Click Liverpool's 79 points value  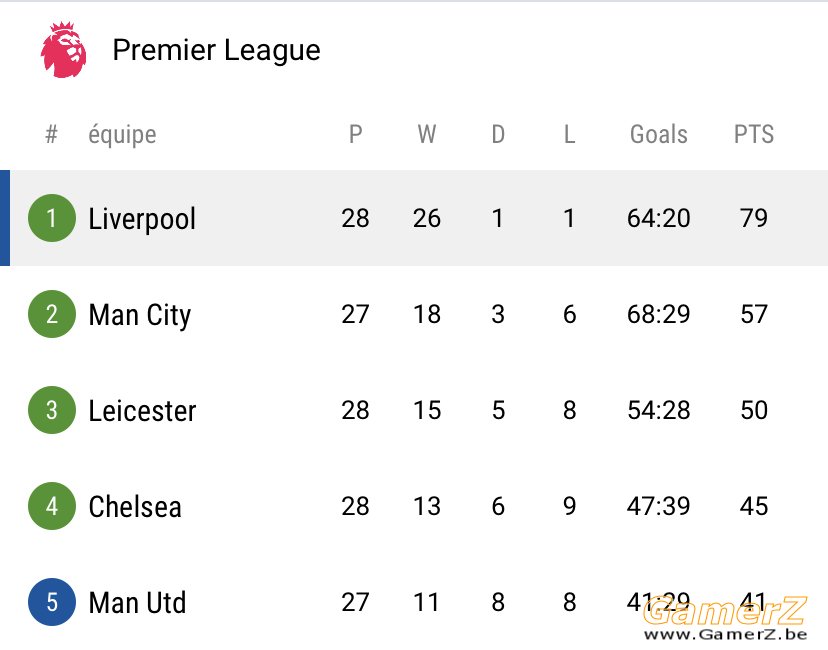coord(754,218)
